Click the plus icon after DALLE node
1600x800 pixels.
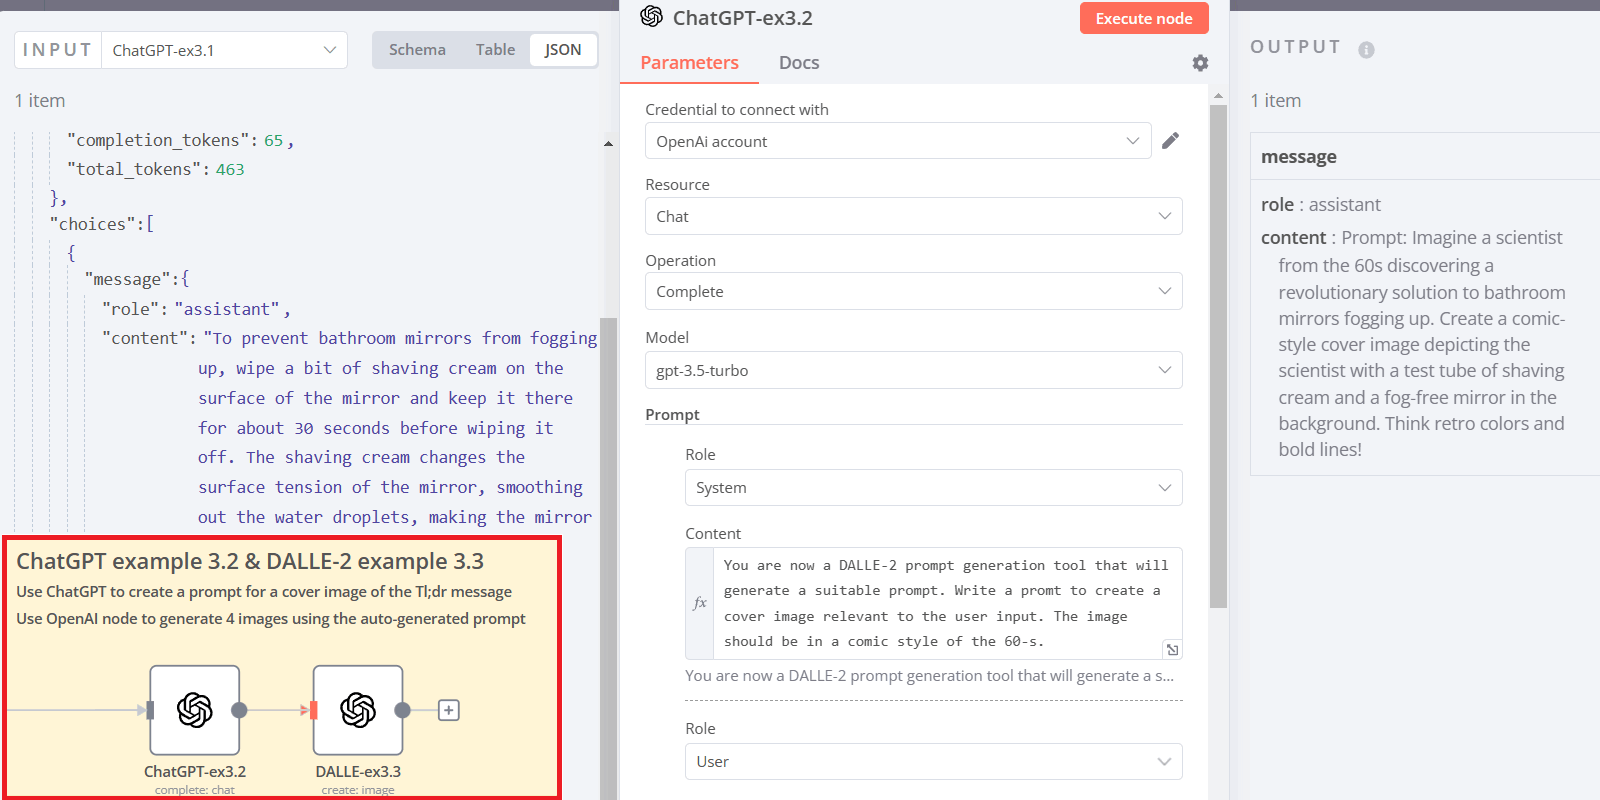[x=449, y=710]
